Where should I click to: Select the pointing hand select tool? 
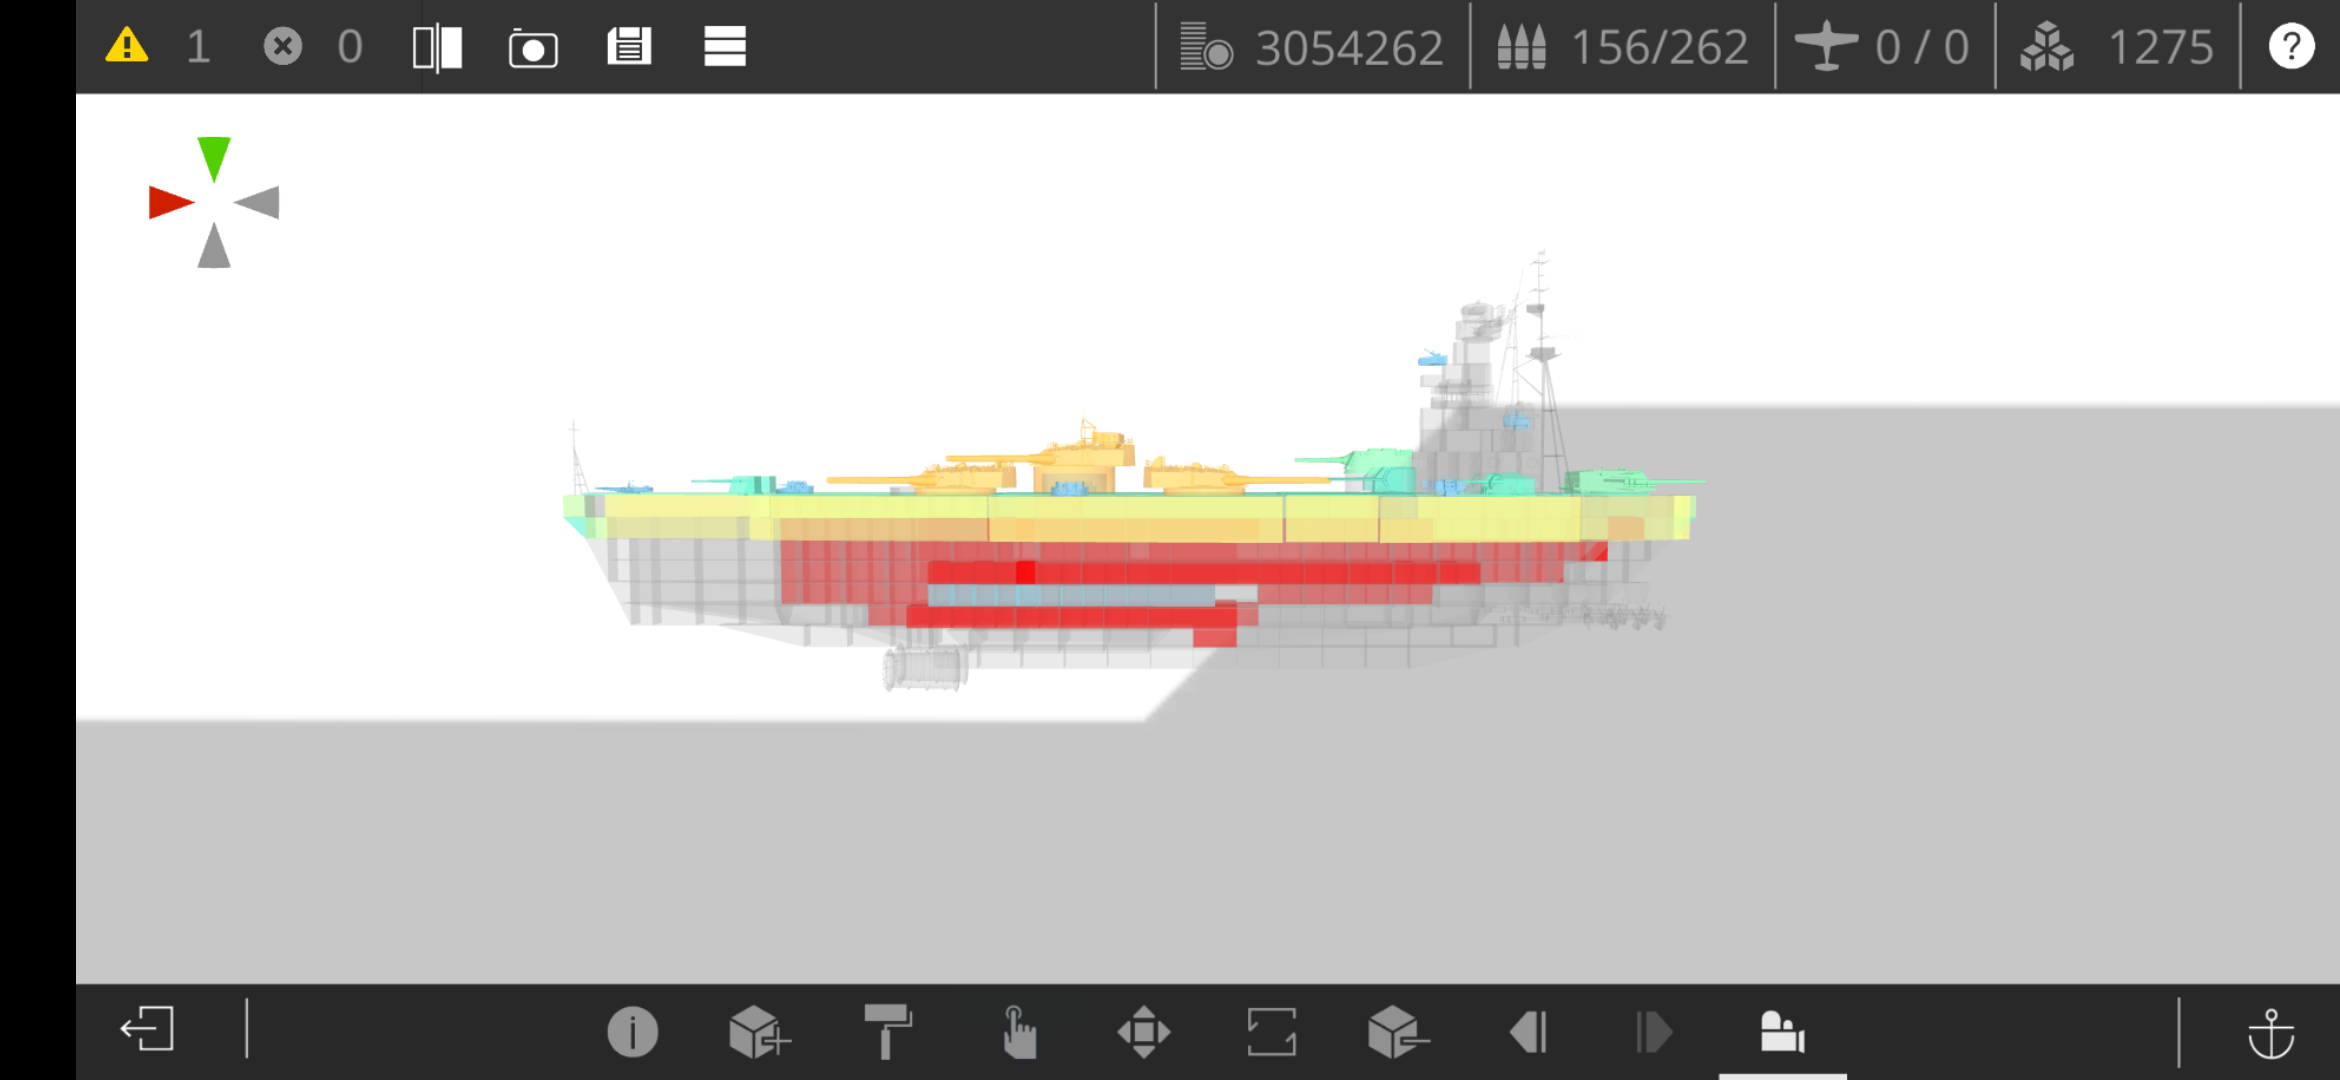[x=1019, y=1031]
